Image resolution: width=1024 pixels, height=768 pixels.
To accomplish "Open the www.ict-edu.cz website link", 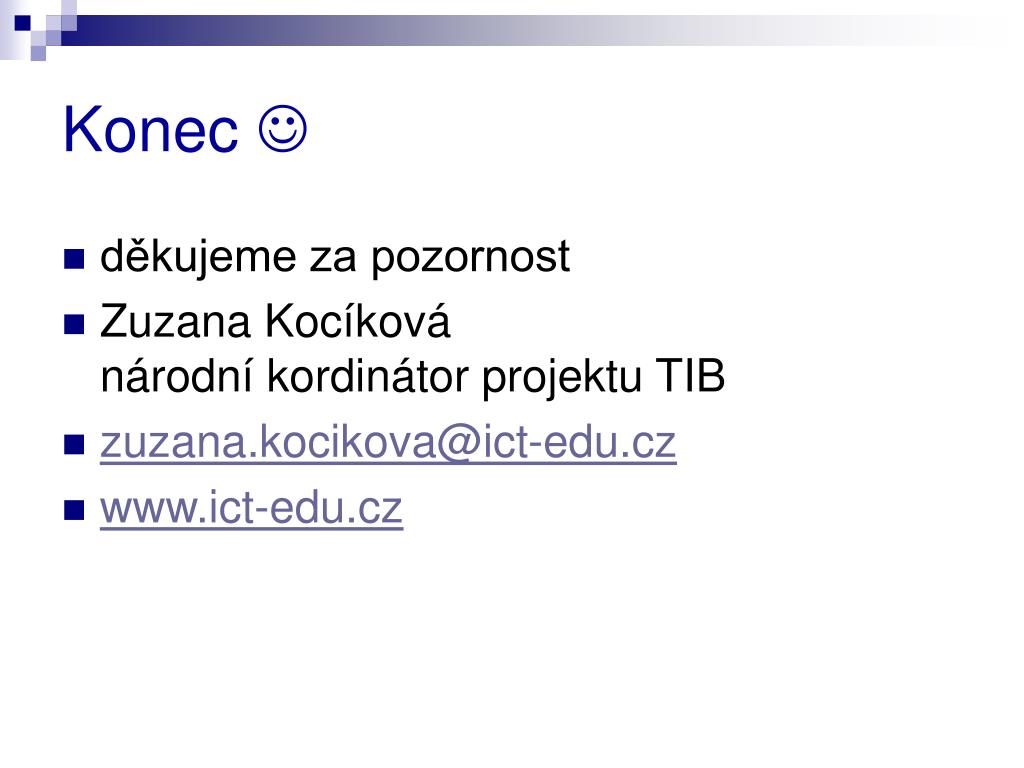I will pyautogui.click(x=251, y=509).
